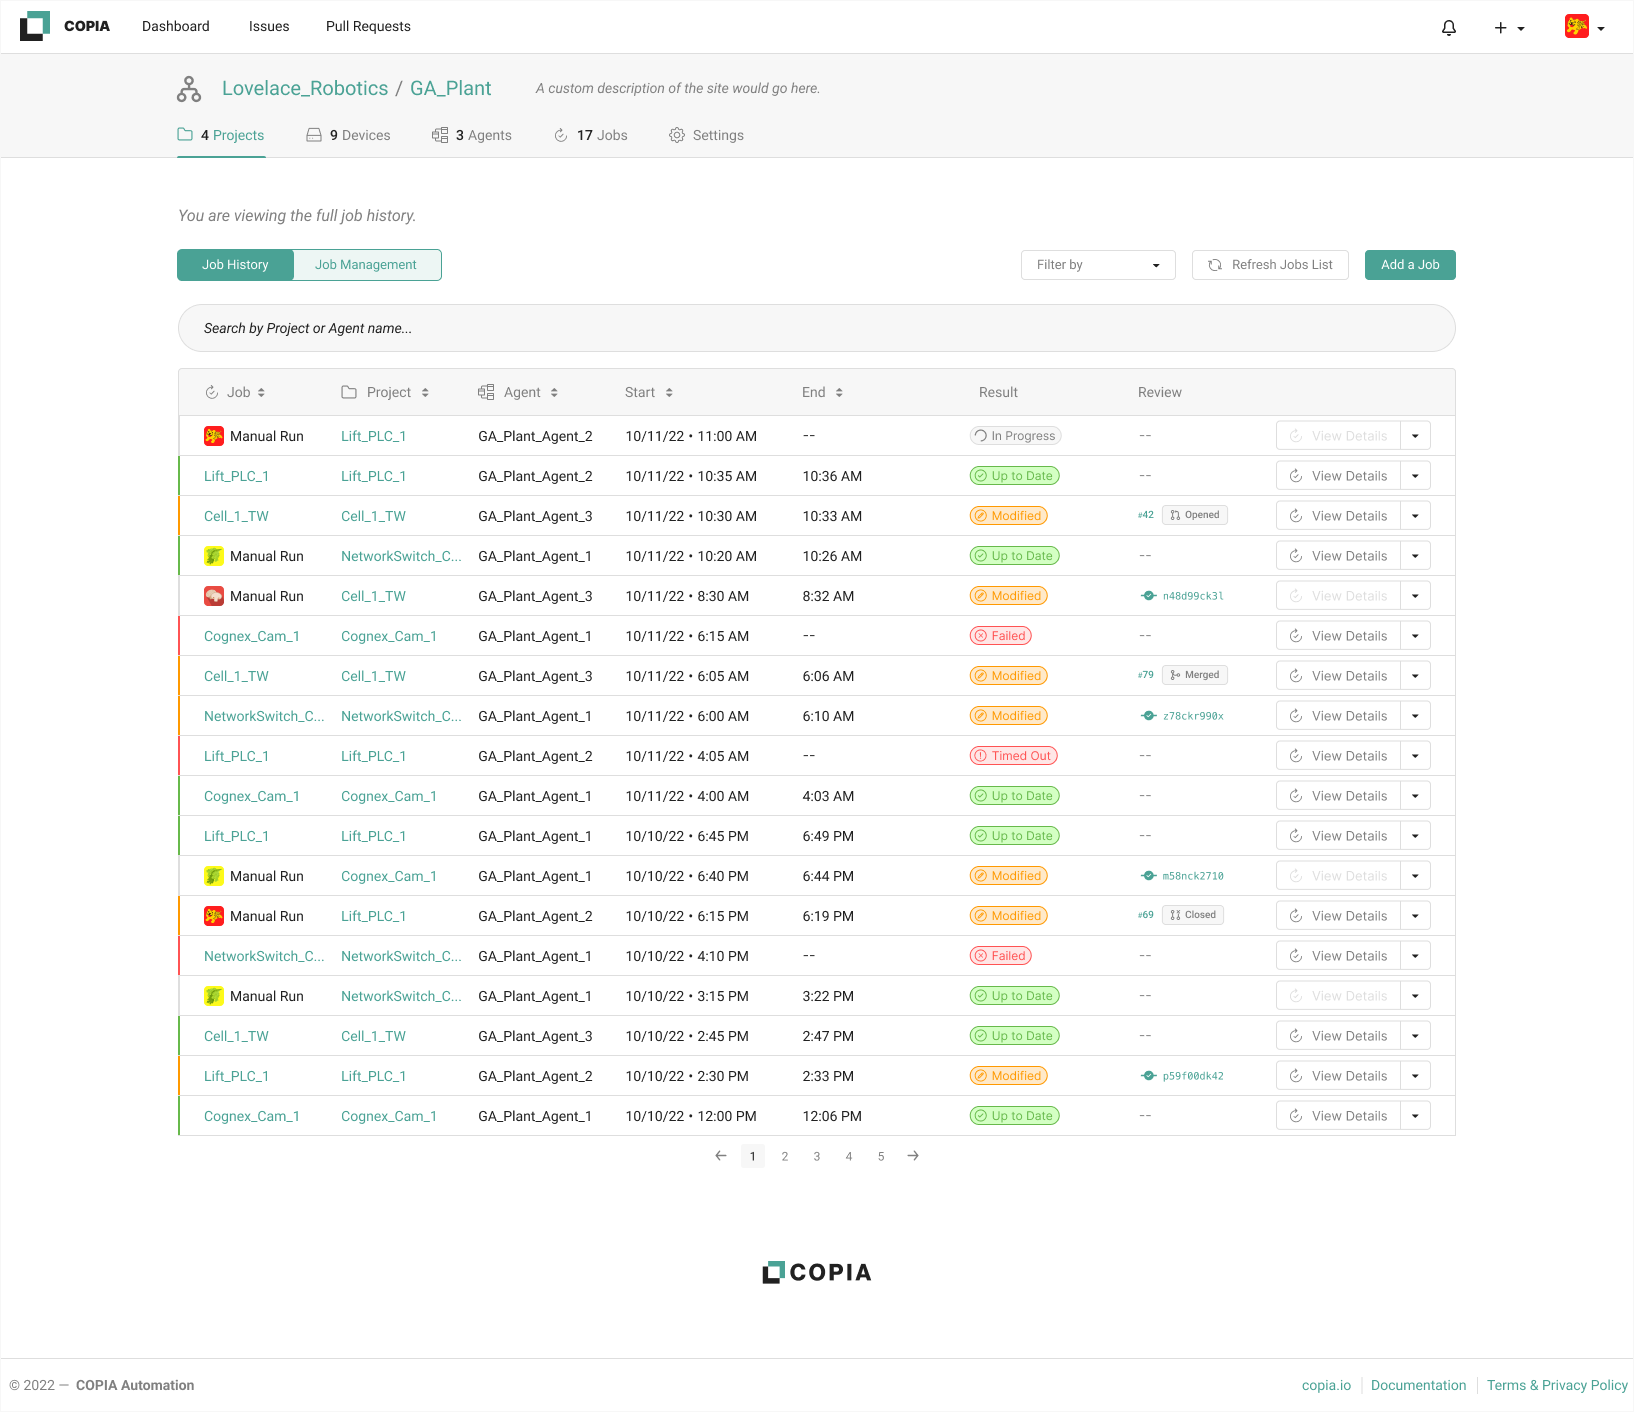Select the Job History toggle
Image resolution: width=1634 pixels, height=1412 pixels.
point(235,264)
